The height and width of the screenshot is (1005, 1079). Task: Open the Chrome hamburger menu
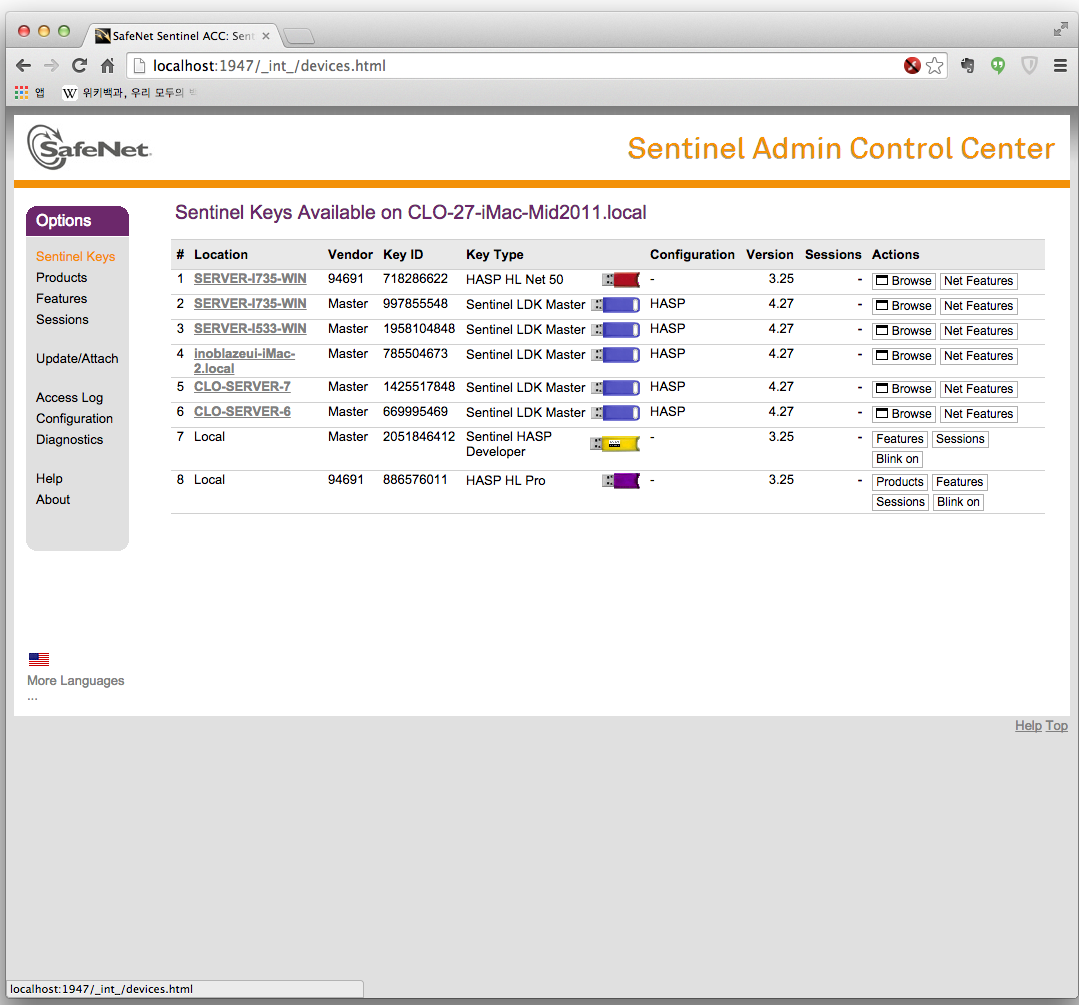[1060, 66]
